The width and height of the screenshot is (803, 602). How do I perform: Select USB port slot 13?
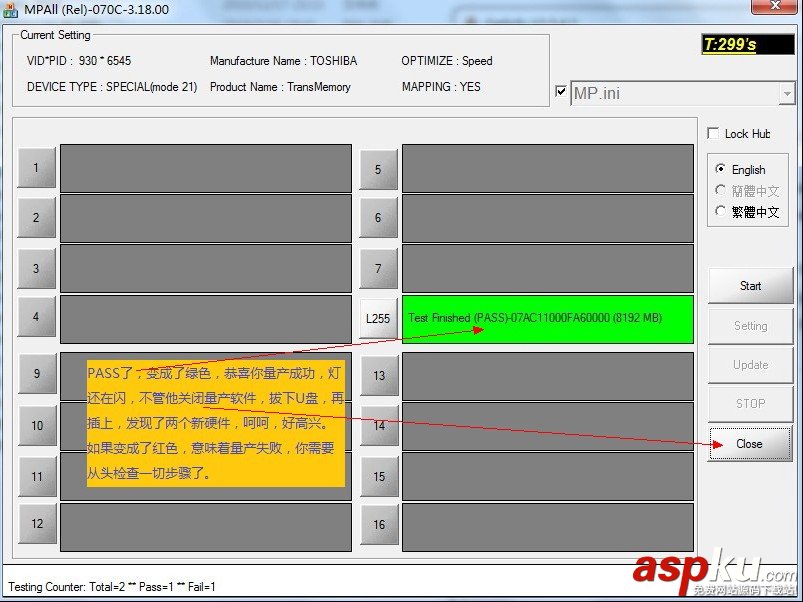point(378,375)
